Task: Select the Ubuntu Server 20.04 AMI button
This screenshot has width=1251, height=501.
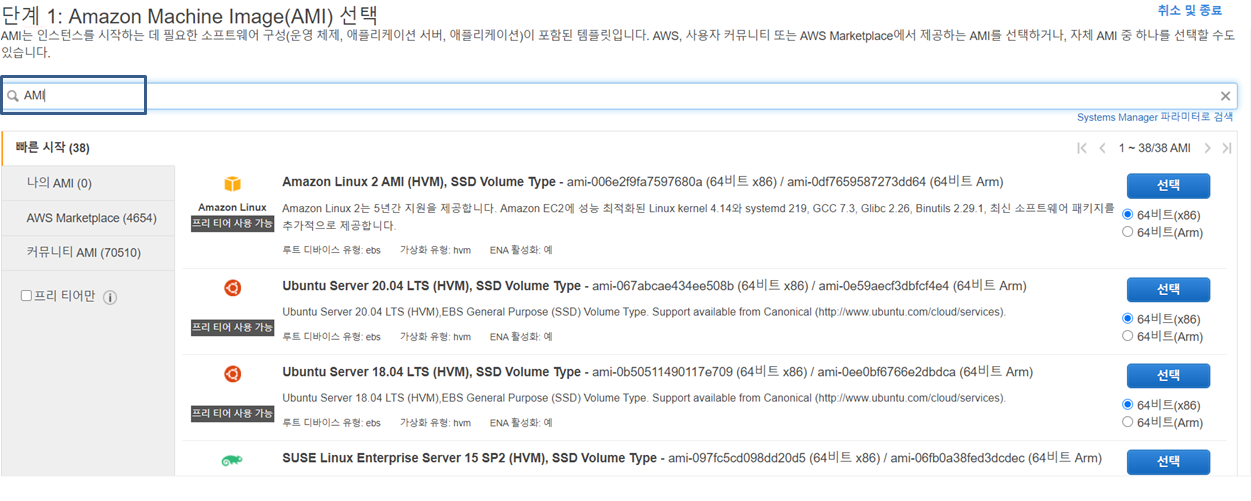Action: tap(1168, 290)
